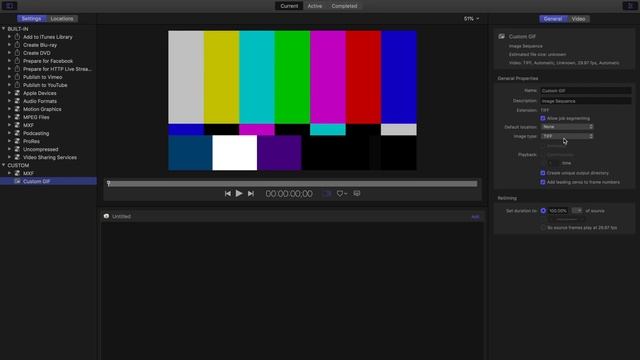Click the Uncompressed group icon

pyautogui.click(x=17, y=149)
